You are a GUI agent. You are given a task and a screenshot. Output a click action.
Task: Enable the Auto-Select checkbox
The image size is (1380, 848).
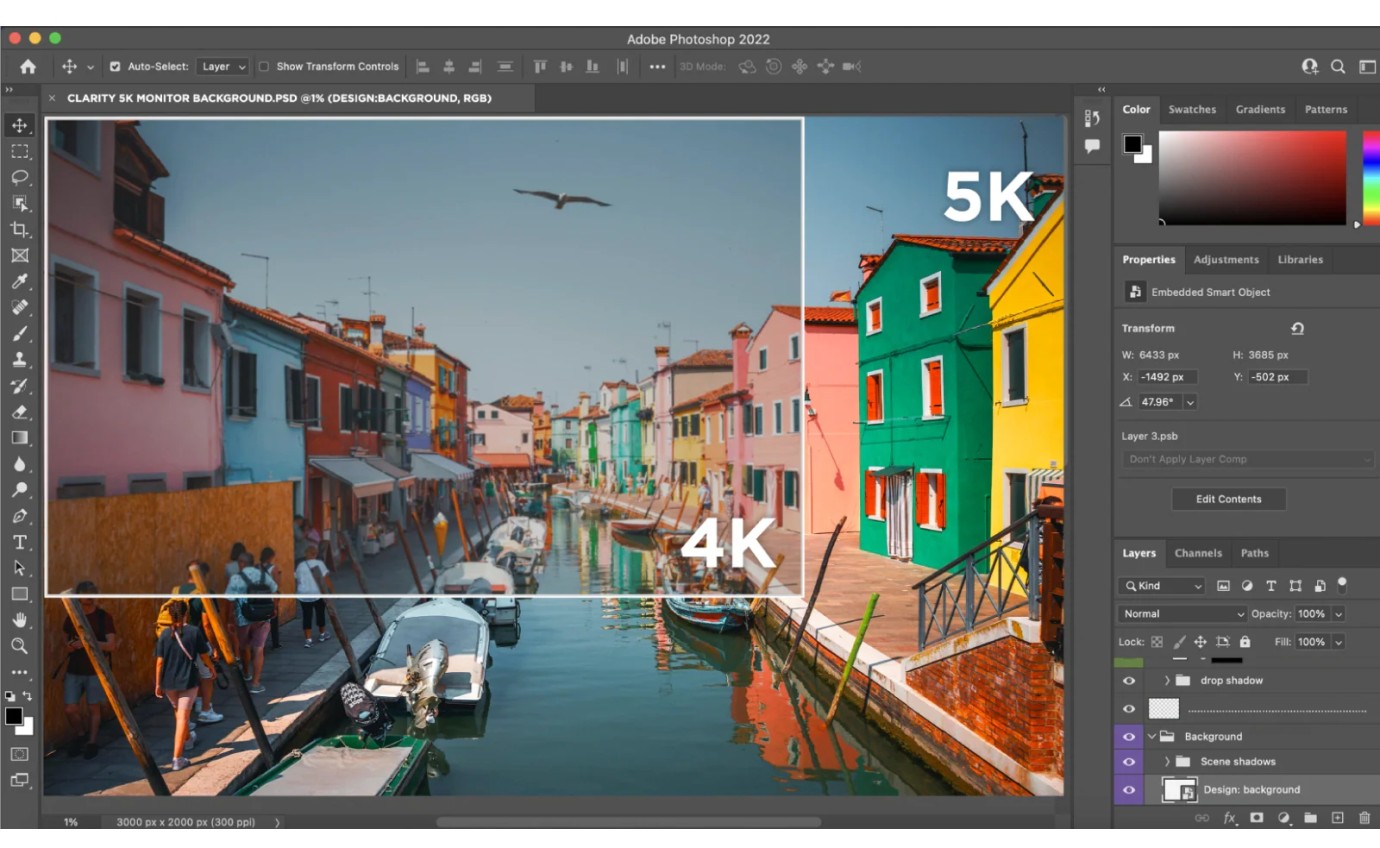pyautogui.click(x=113, y=66)
